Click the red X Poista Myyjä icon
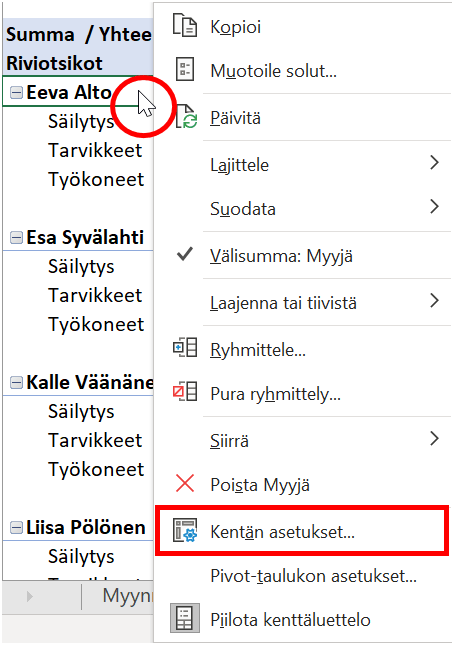Screen dimensions: 454x645 [x=185, y=483]
